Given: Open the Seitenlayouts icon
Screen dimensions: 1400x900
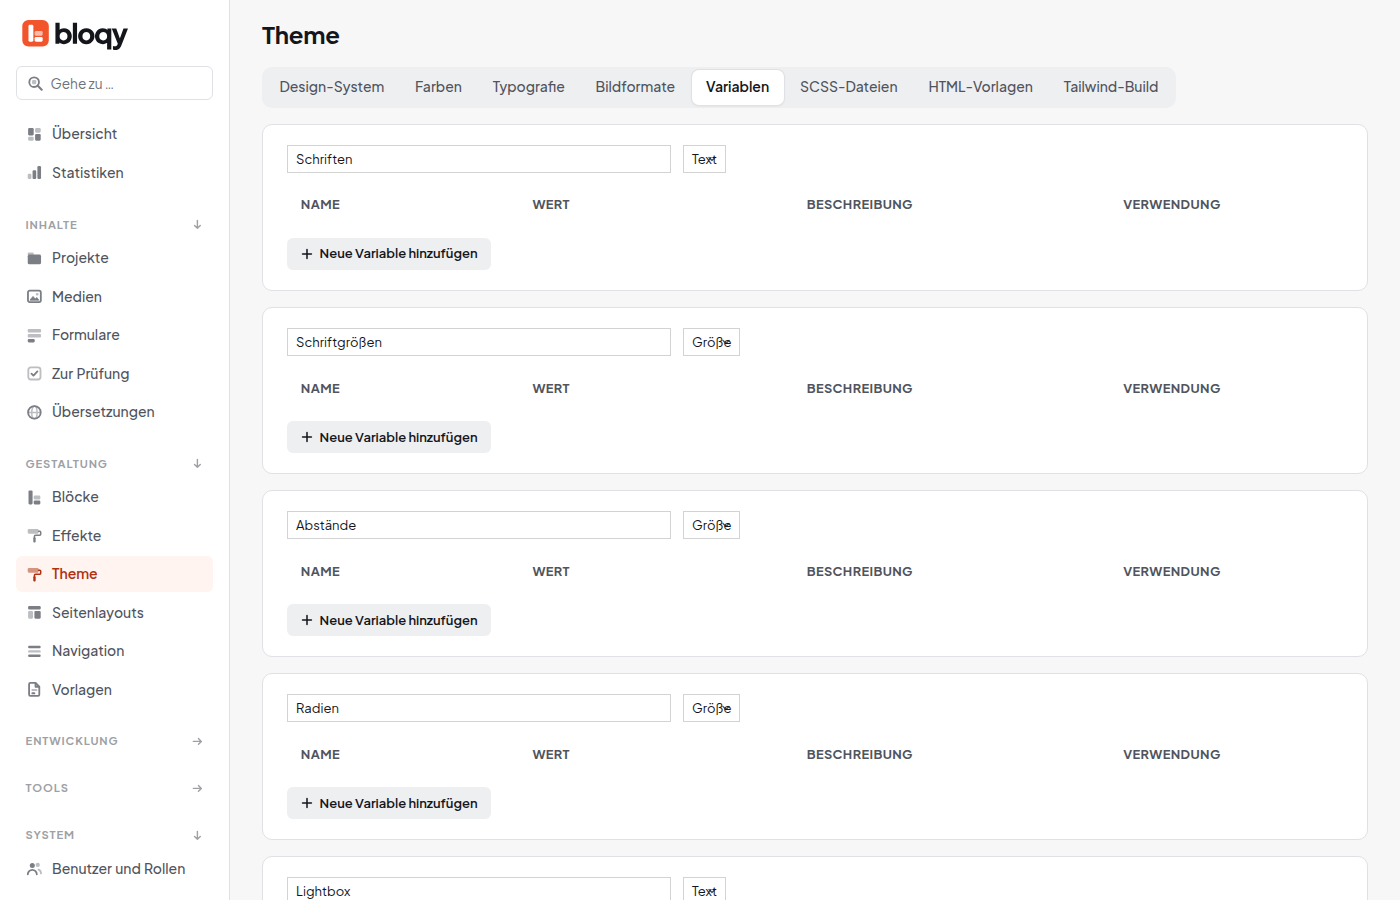Looking at the screenshot, I should 34,613.
